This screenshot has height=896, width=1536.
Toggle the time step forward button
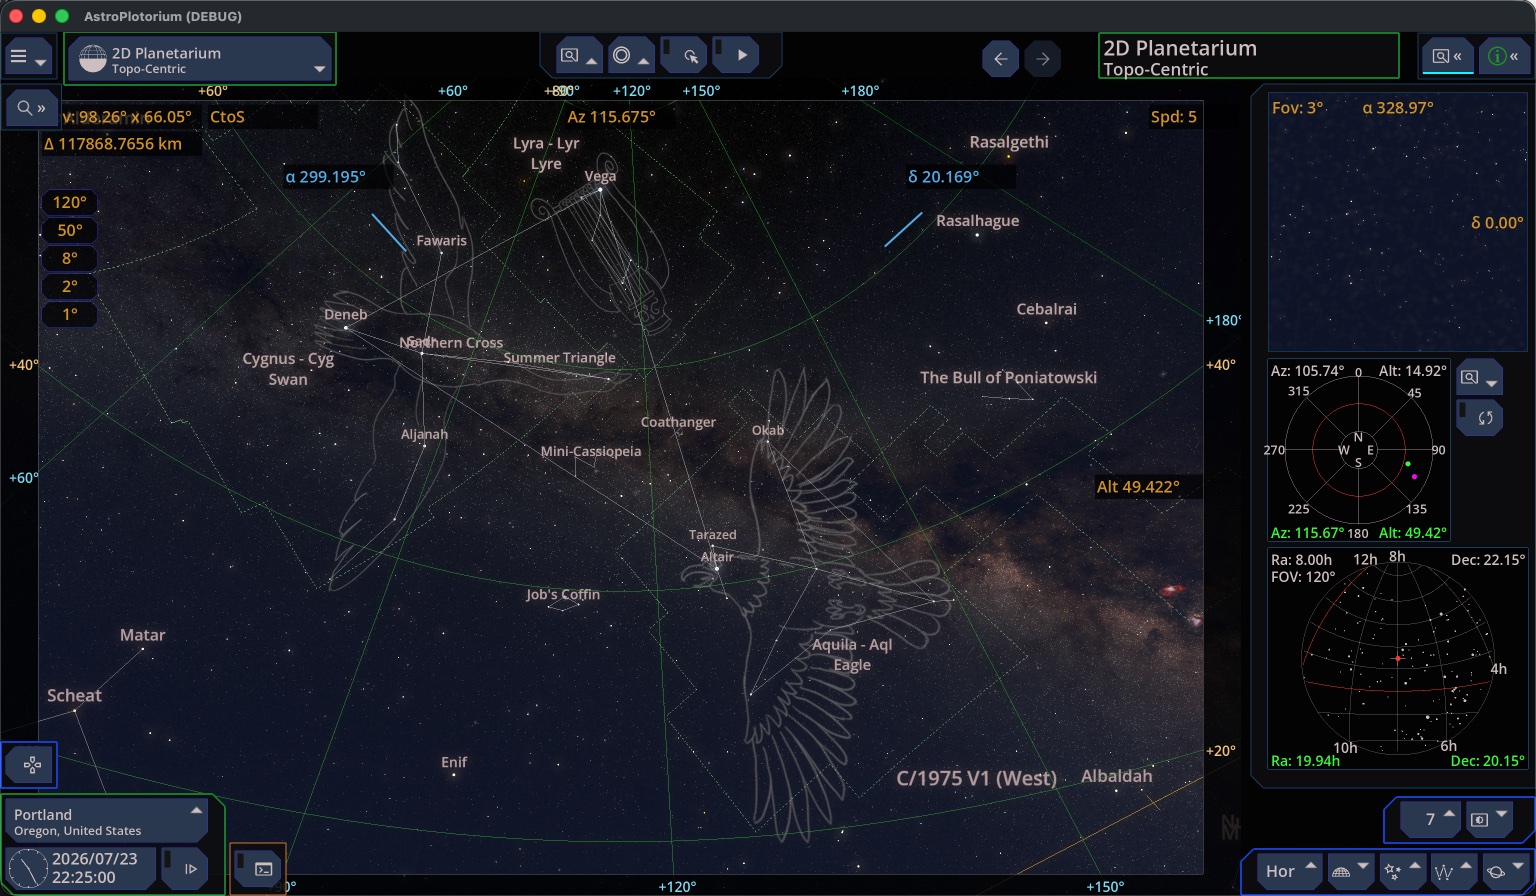[184, 868]
